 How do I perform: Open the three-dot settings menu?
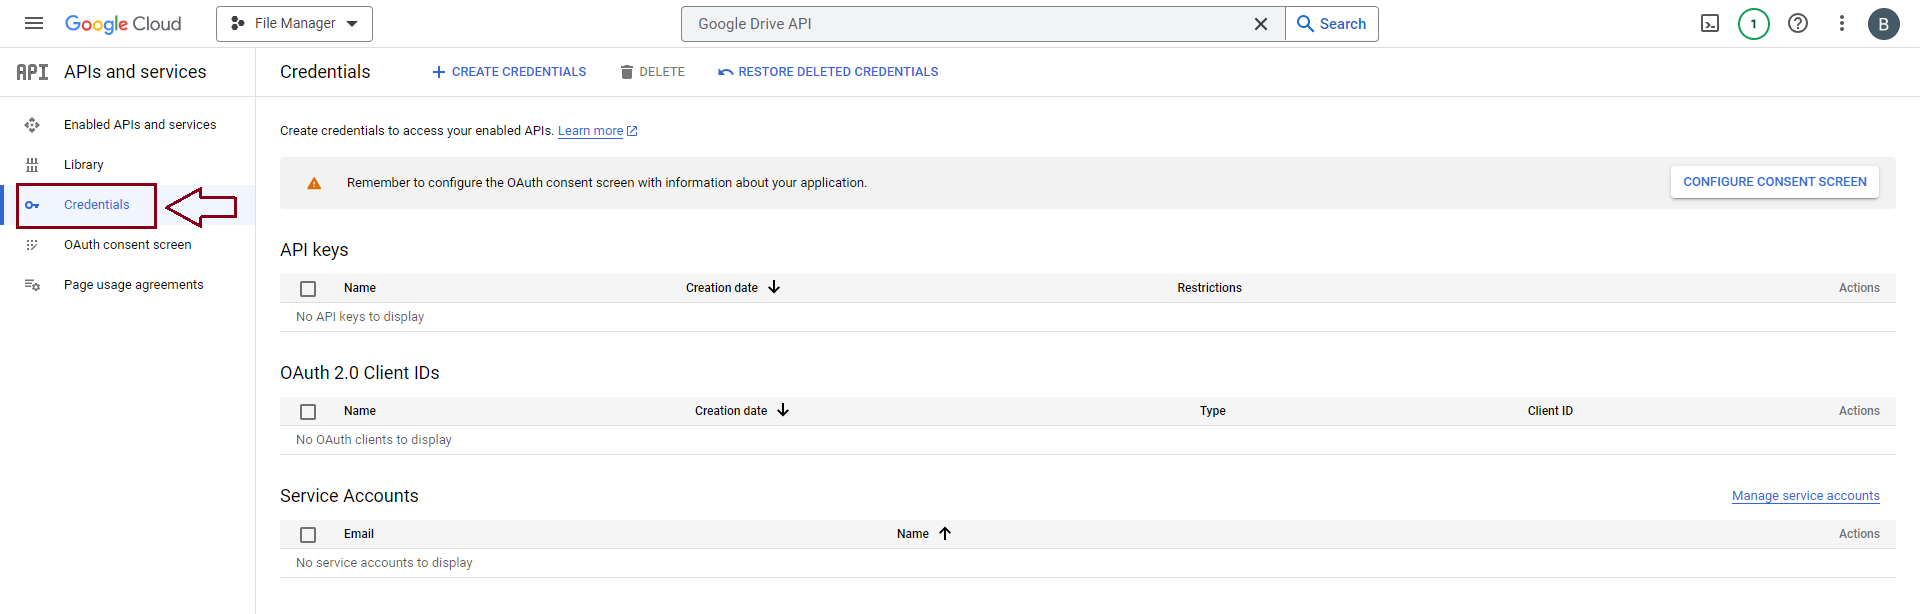click(x=1842, y=24)
